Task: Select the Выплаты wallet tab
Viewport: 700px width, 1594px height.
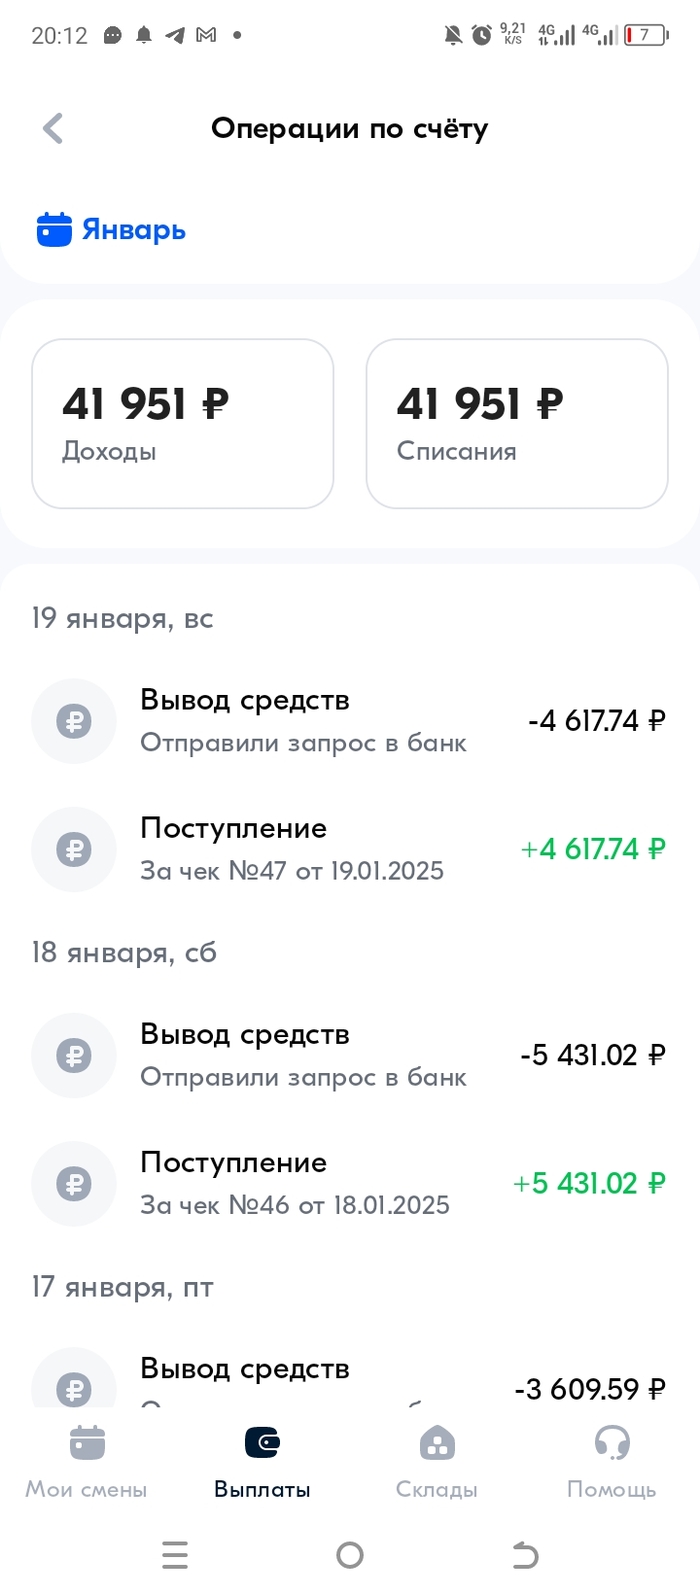Action: (x=262, y=1461)
